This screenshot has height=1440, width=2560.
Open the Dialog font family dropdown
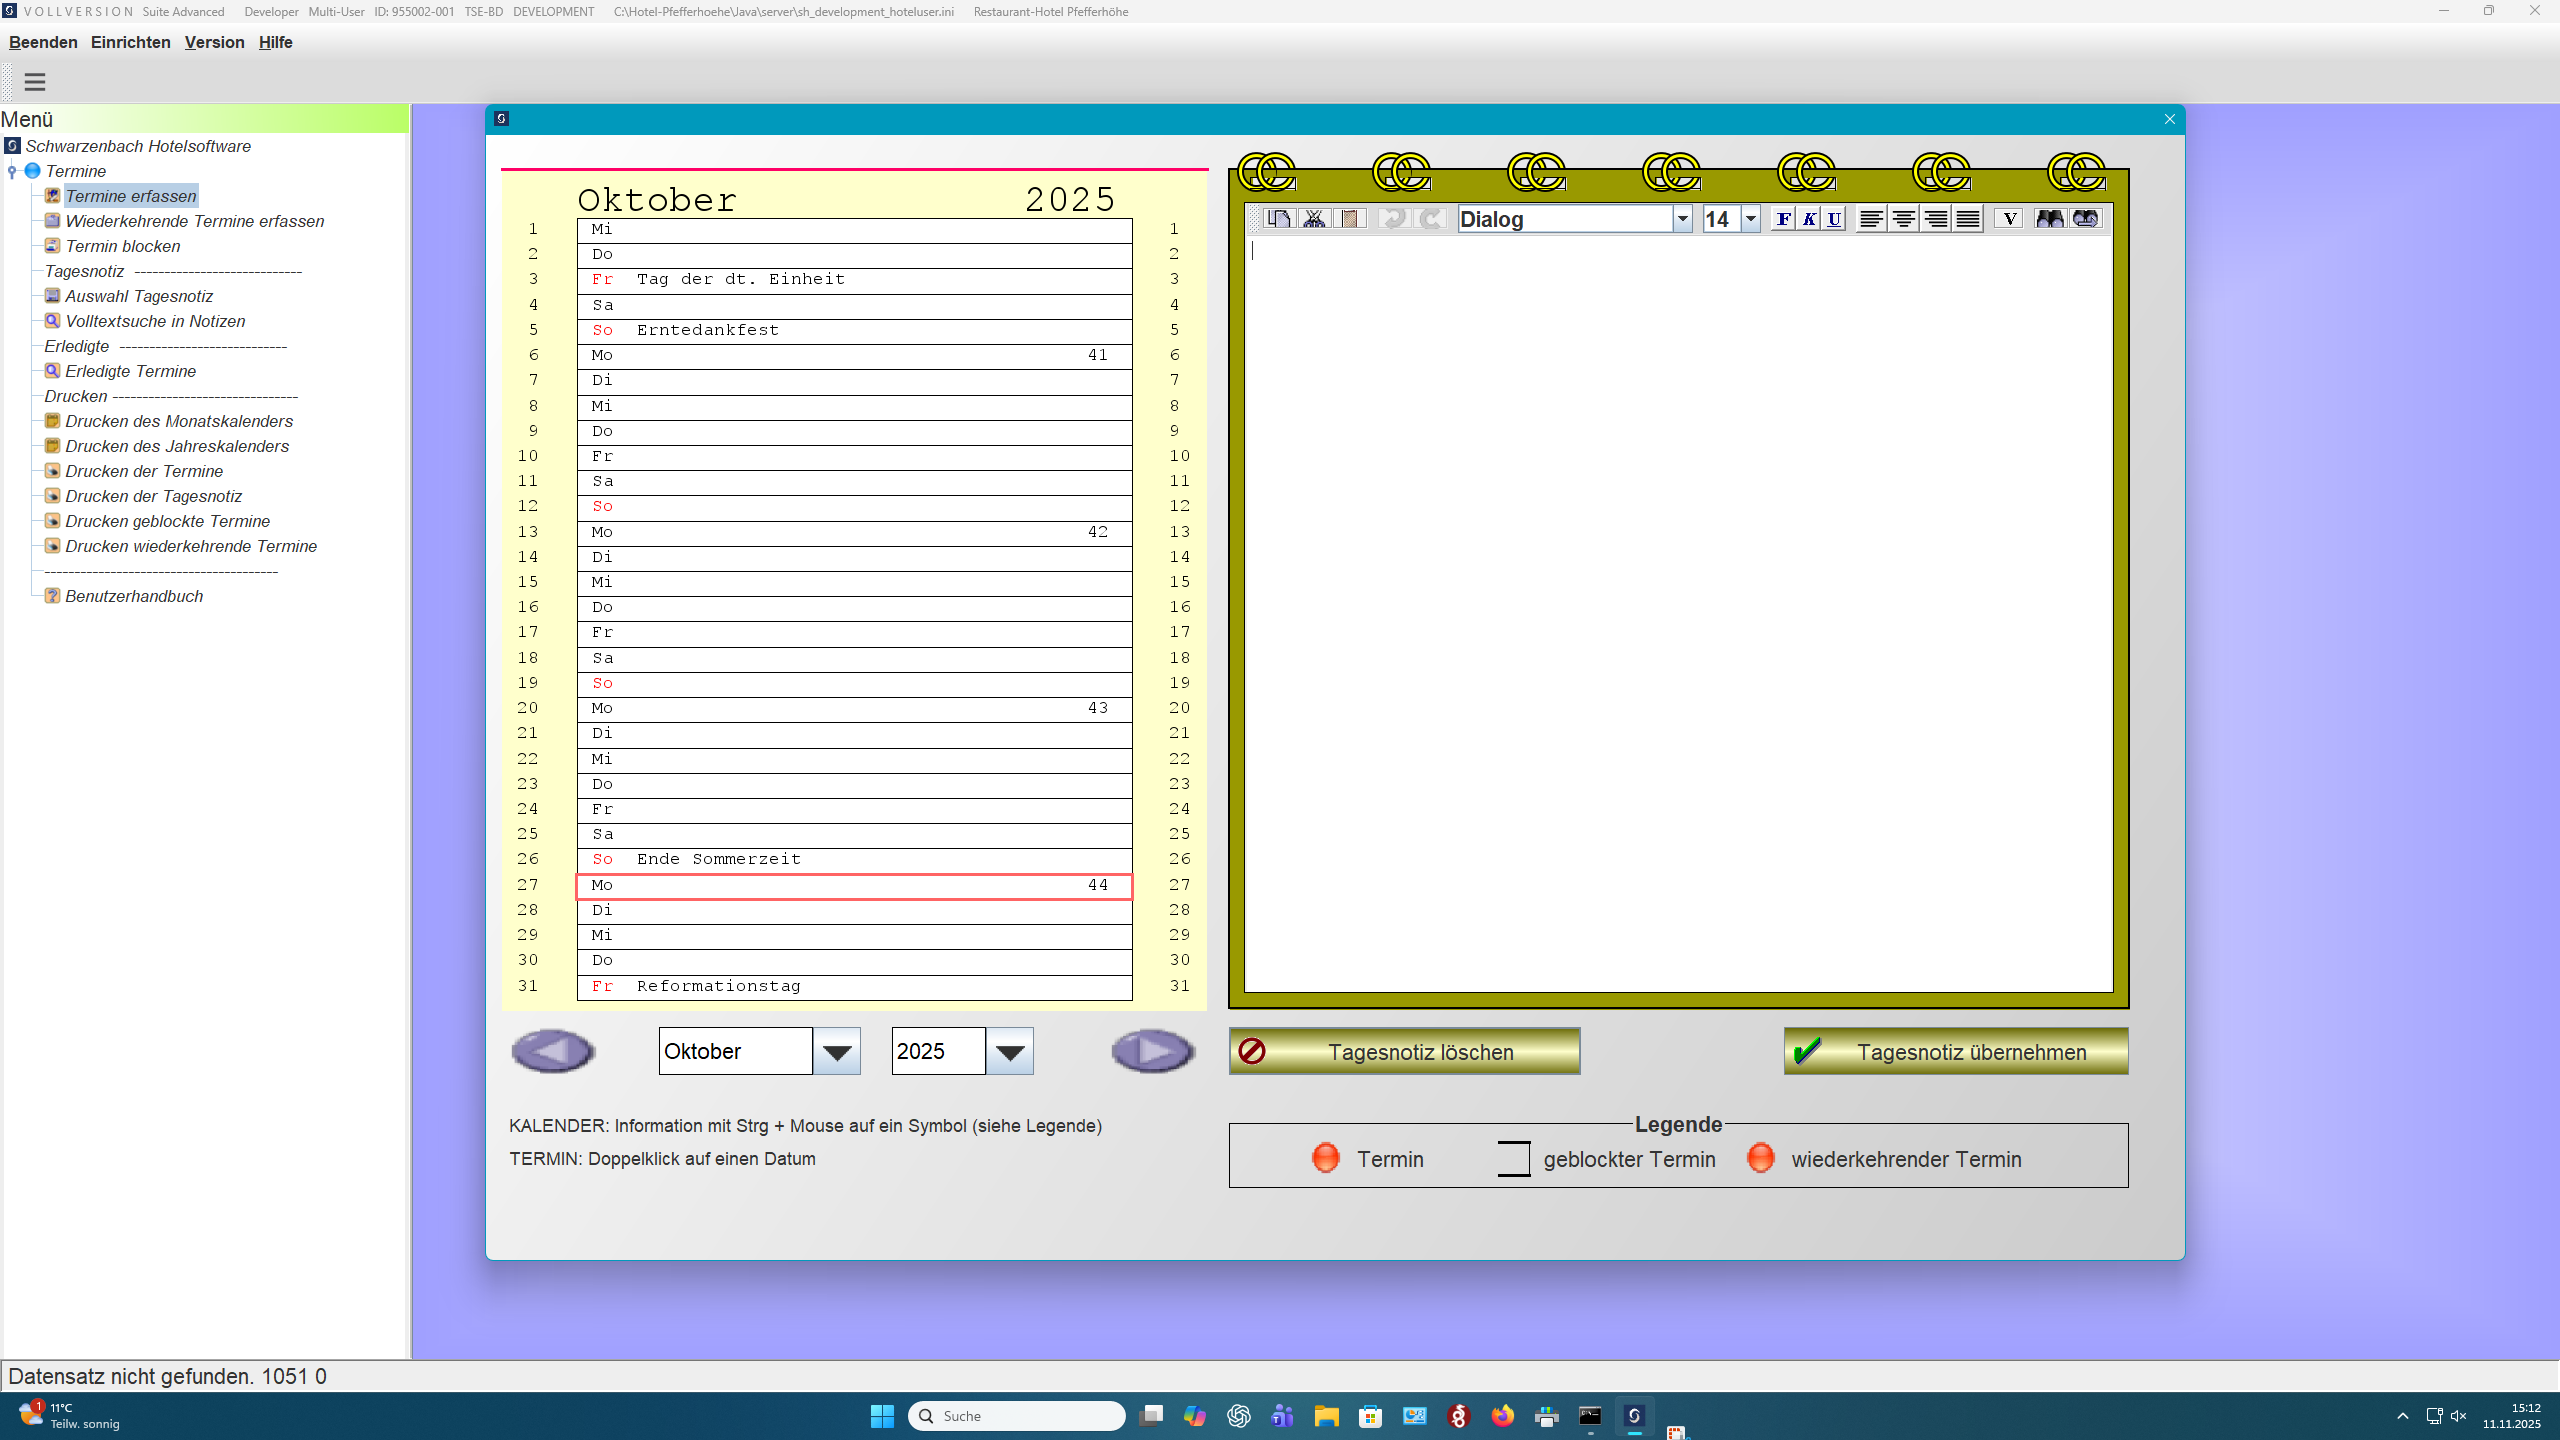[x=1681, y=218]
